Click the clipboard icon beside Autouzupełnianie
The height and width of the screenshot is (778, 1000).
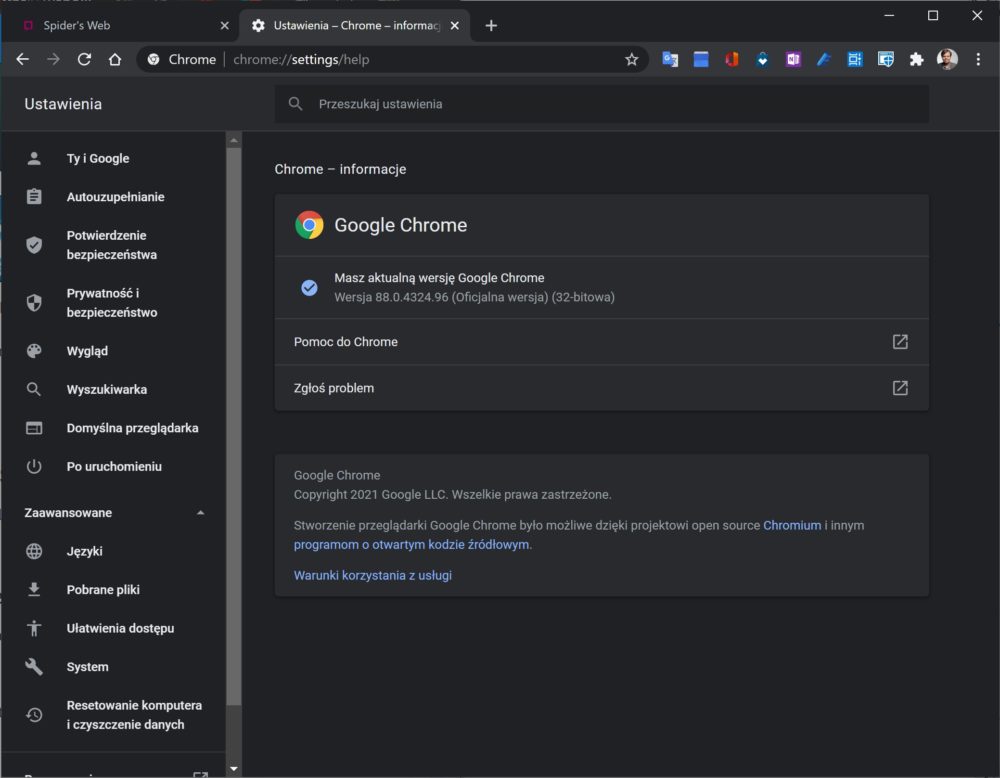pyautogui.click(x=34, y=196)
